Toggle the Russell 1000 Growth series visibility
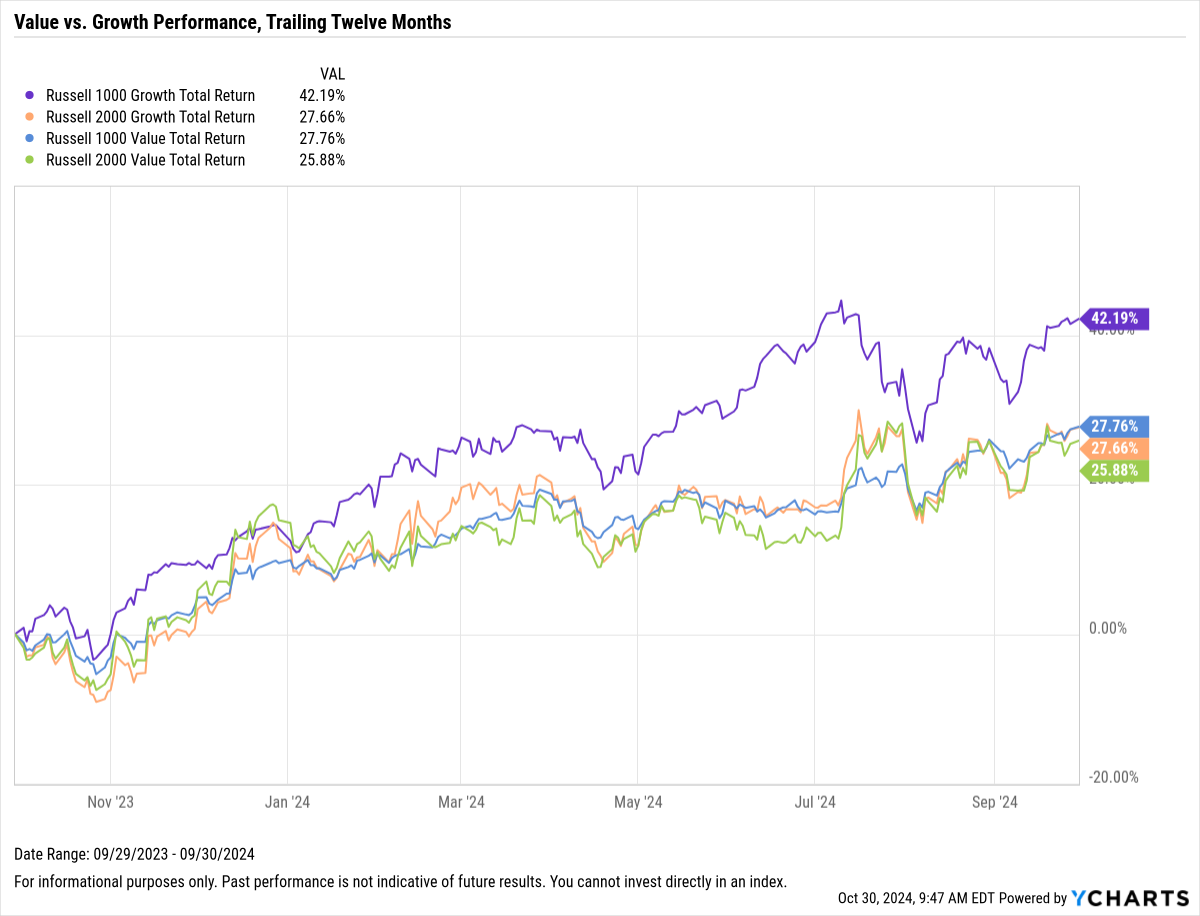The image size is (1200, 916). tap(151, 95)
